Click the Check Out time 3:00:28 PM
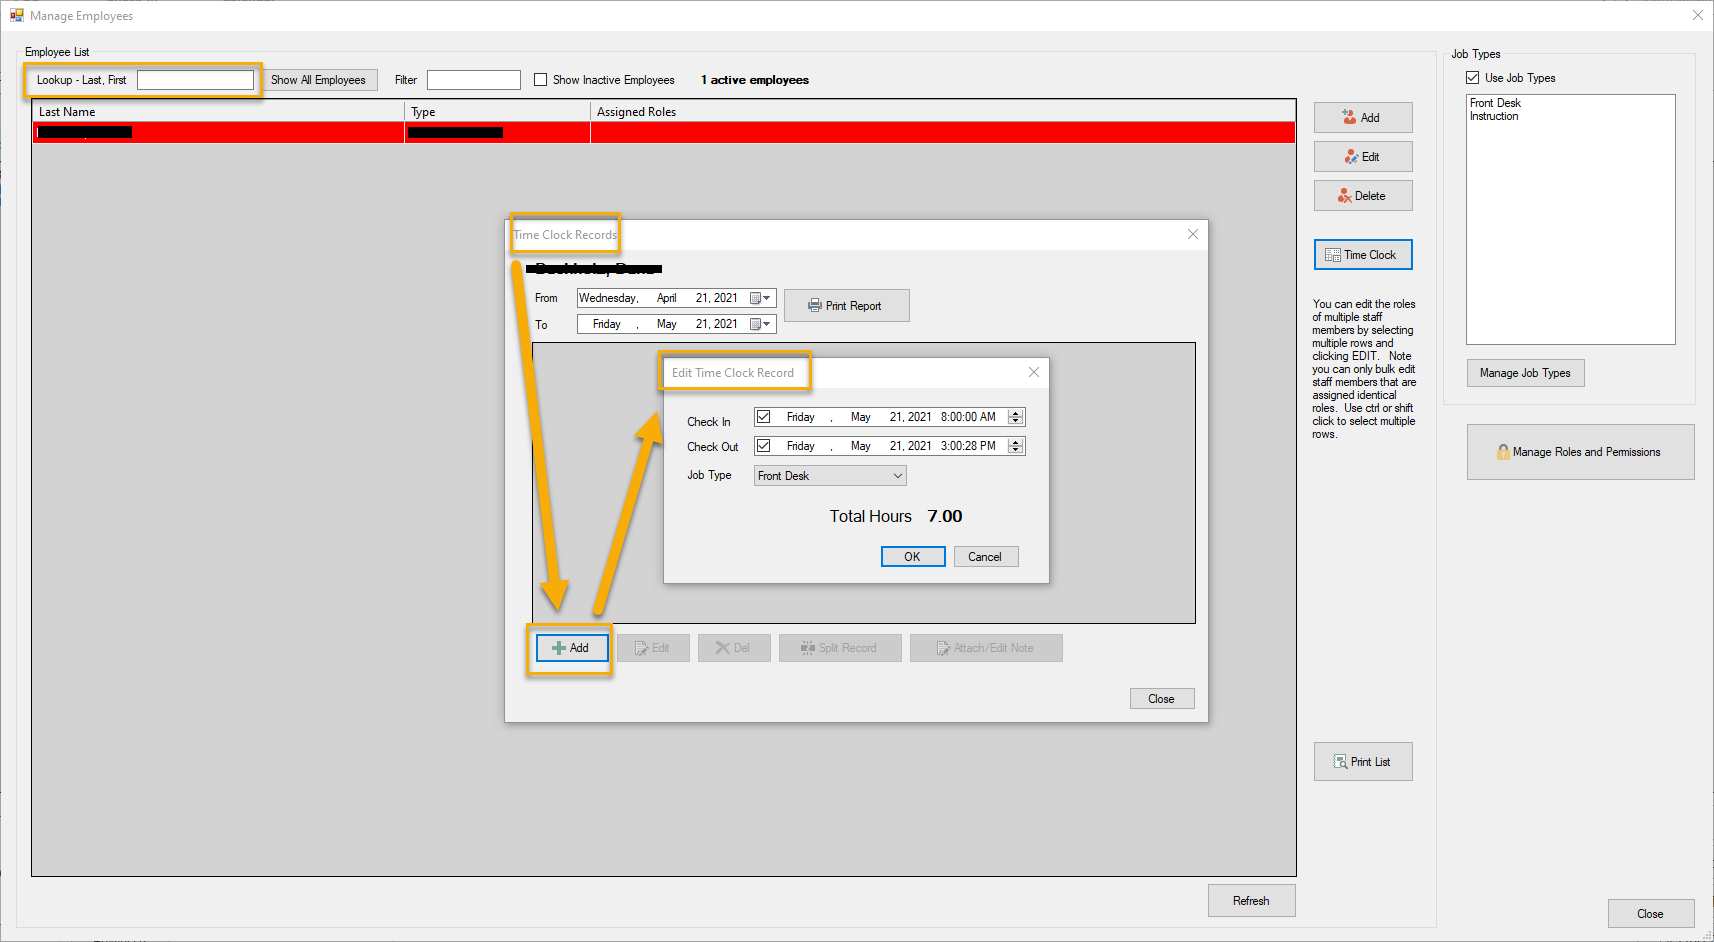This screenshot has height=942, width=1714. 968,446
